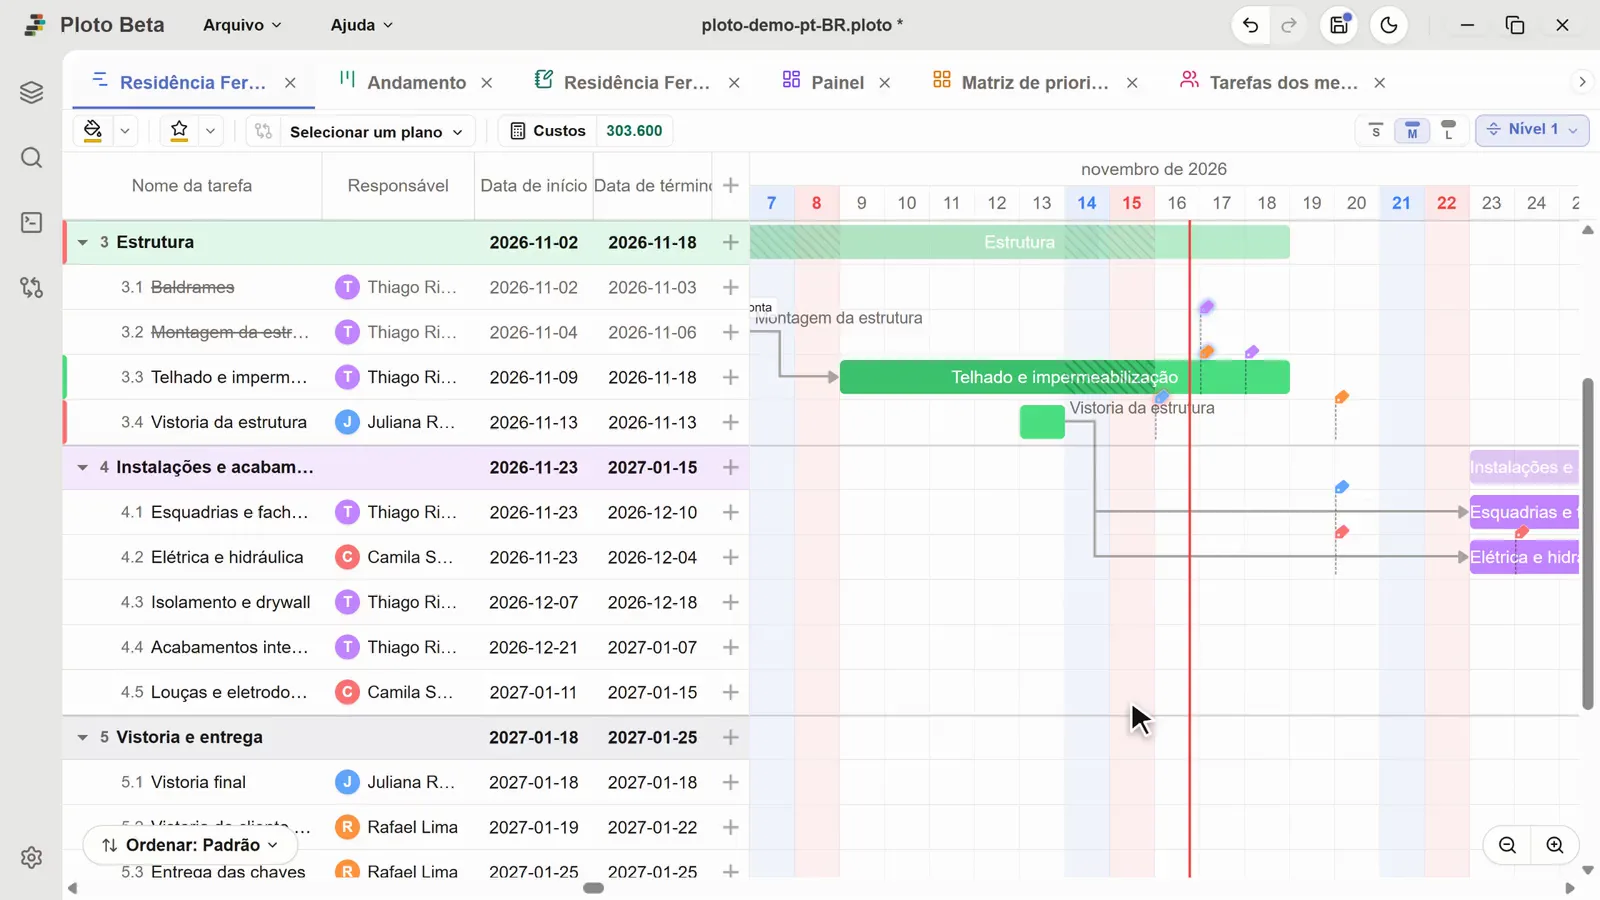Select the Telhado e impermeabilização Gantt bar
Viewport: 1600px width, 900px height.
[x=1064, y=377]
